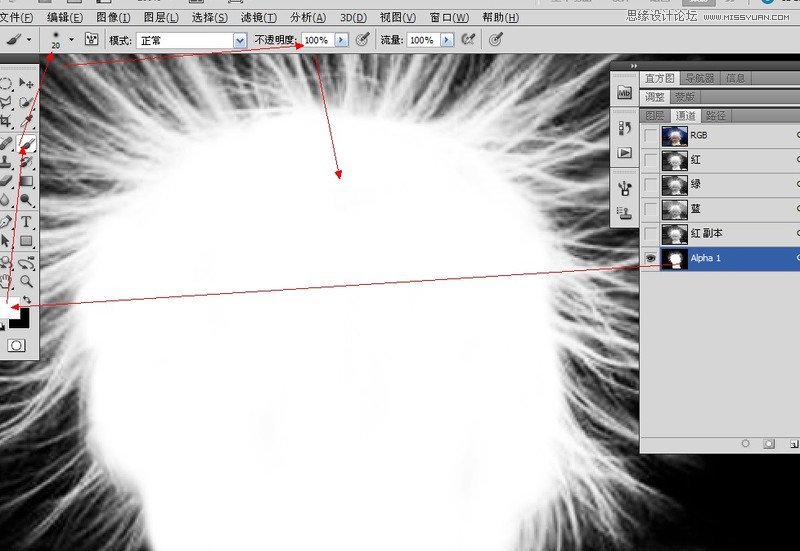Select the Healing Brush tool

click(6, 144)
